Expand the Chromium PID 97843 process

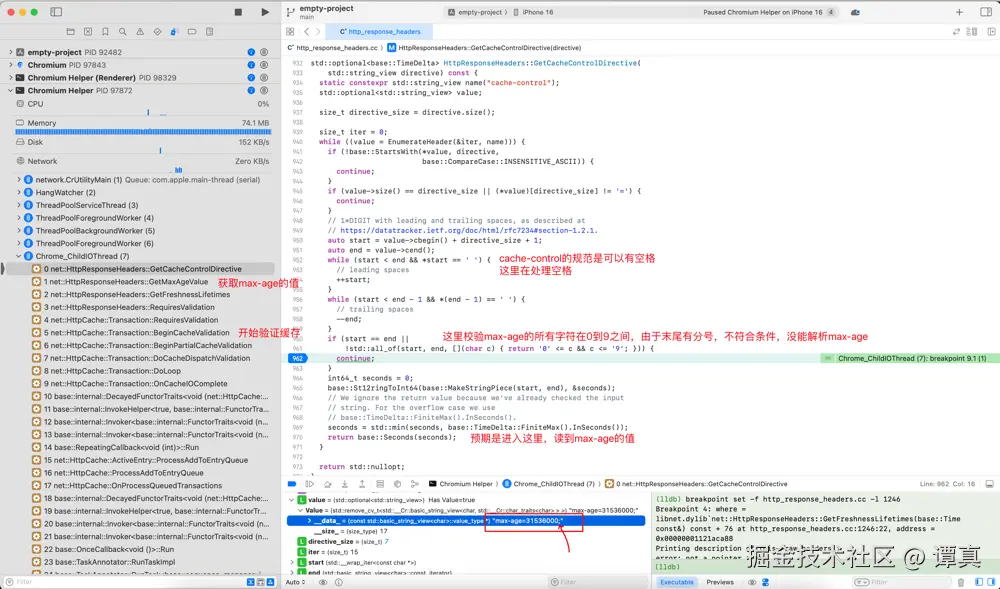point(11,65)
